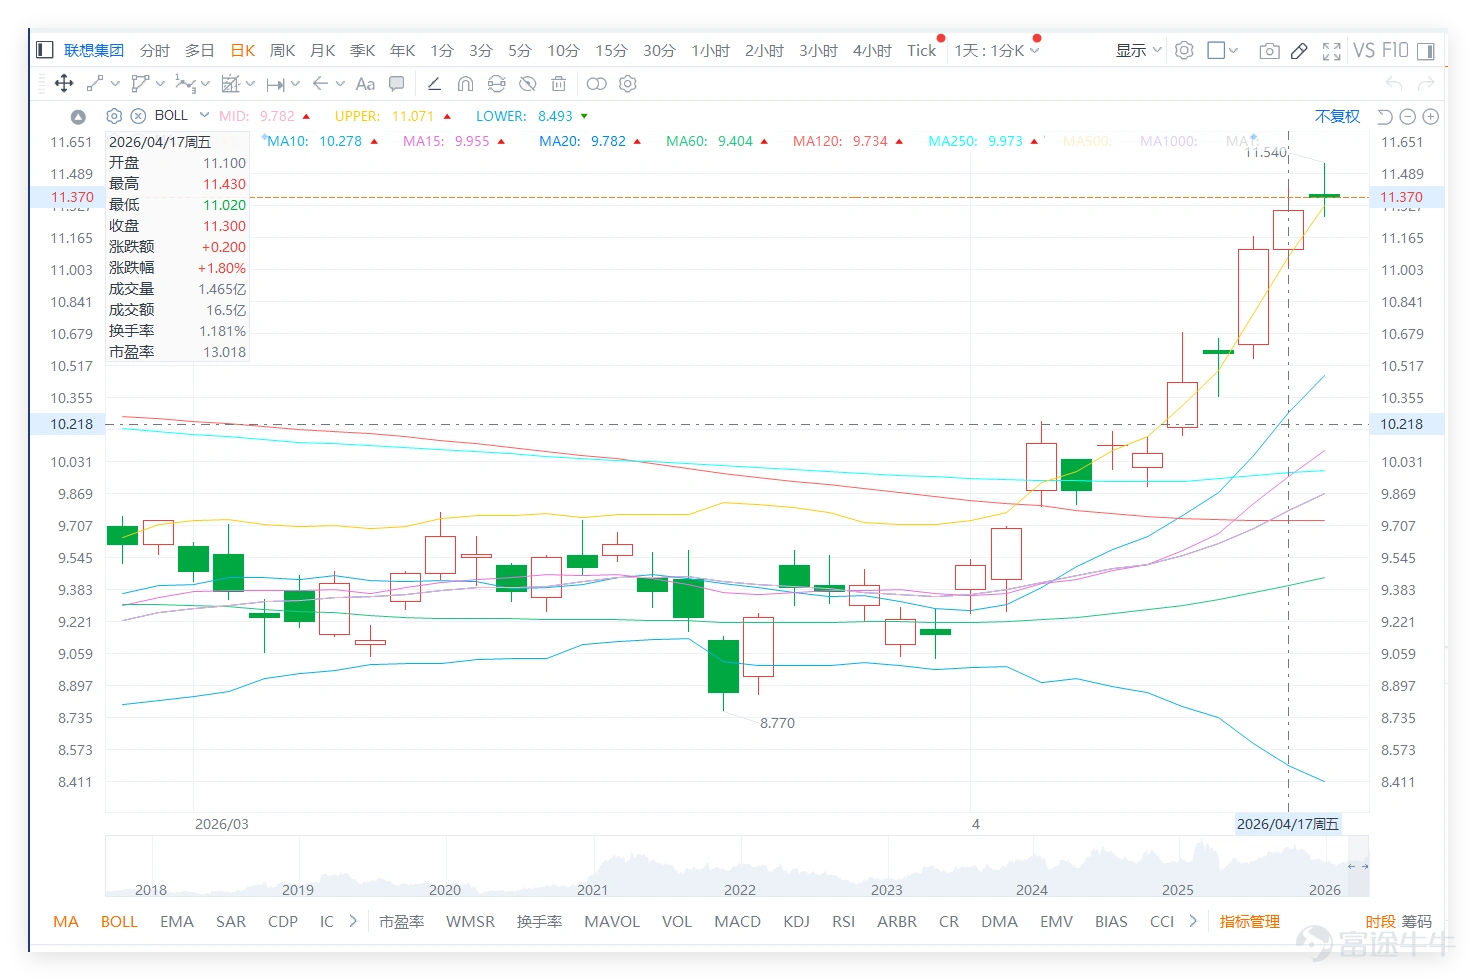Screen dimensions: 1476x980
Task: Select the wave pattern drawing tool
Action: (185, 84)
